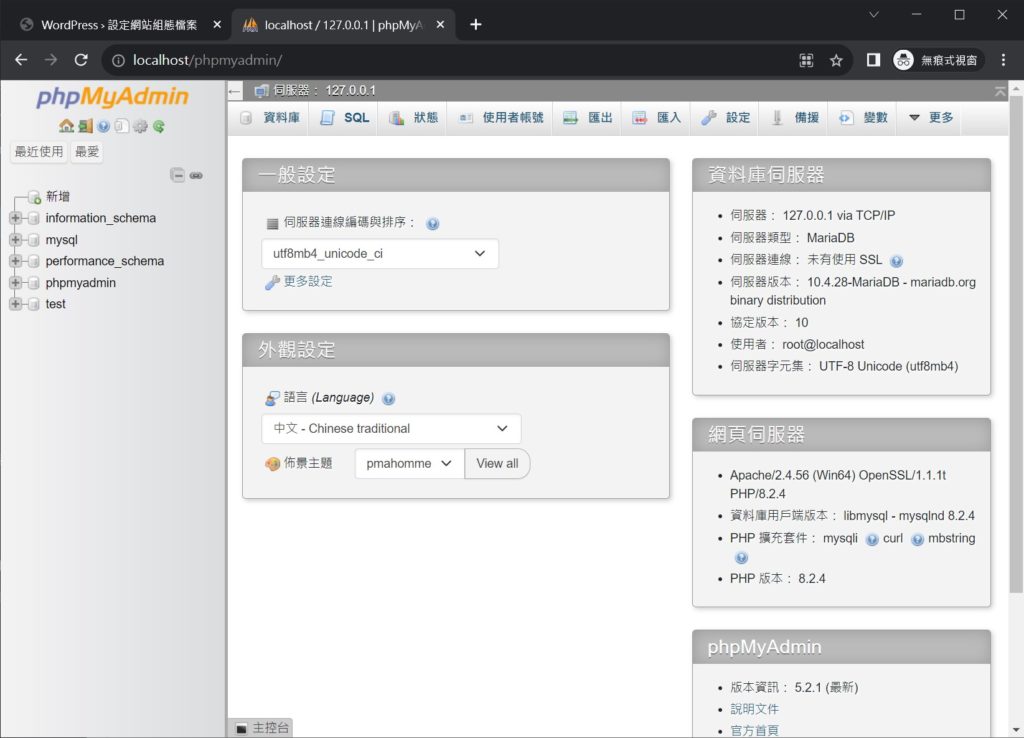Open help icon beside 語言 (Language)

[389, 398]
